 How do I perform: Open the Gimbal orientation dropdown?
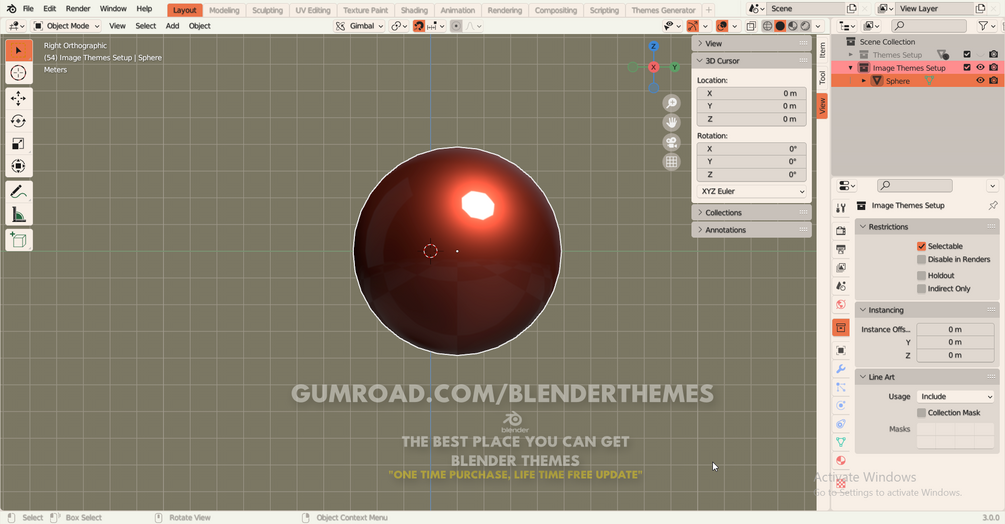pos(360,26)
